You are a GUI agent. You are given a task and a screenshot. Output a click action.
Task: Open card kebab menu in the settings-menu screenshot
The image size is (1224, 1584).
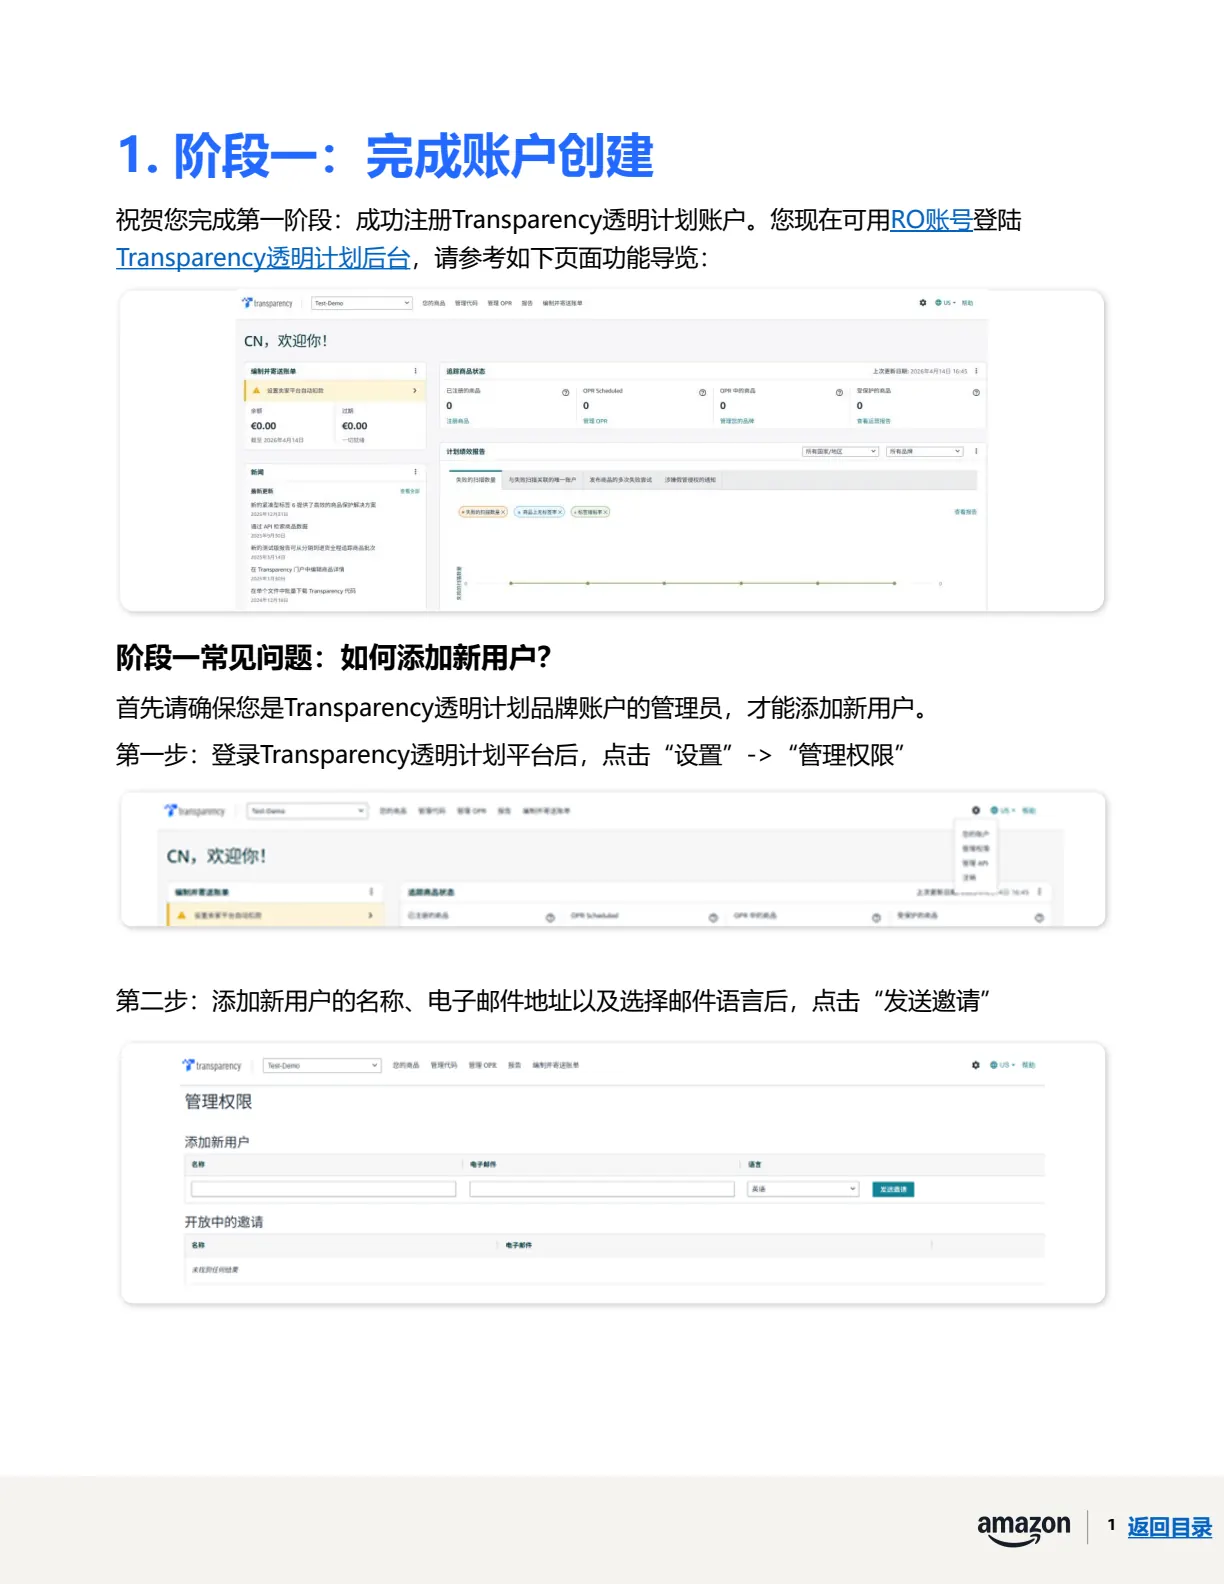[x=371, y=891]
